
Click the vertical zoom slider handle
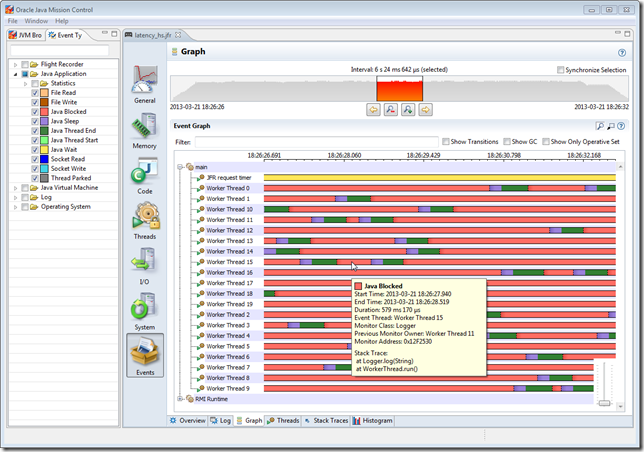coord(604,403)
